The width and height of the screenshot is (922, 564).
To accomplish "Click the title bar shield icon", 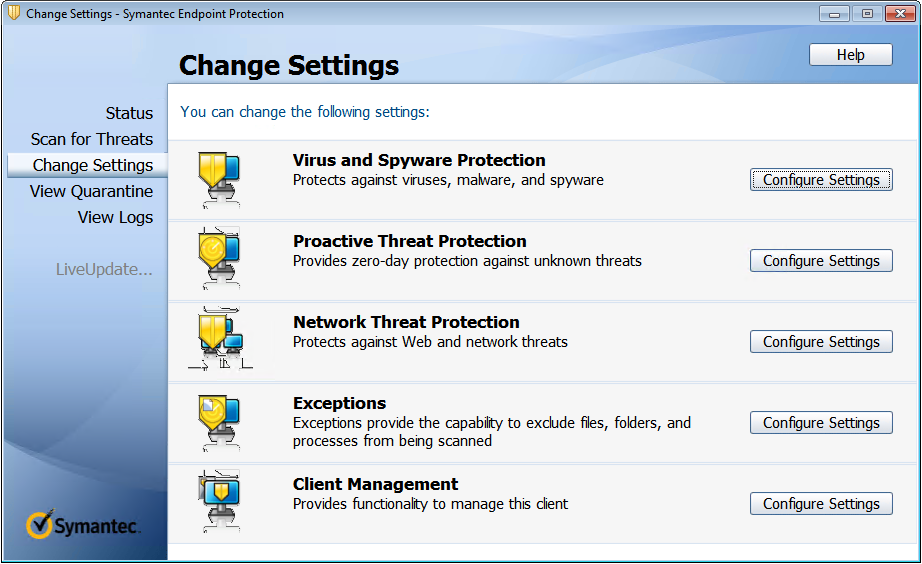I will 13,14.
